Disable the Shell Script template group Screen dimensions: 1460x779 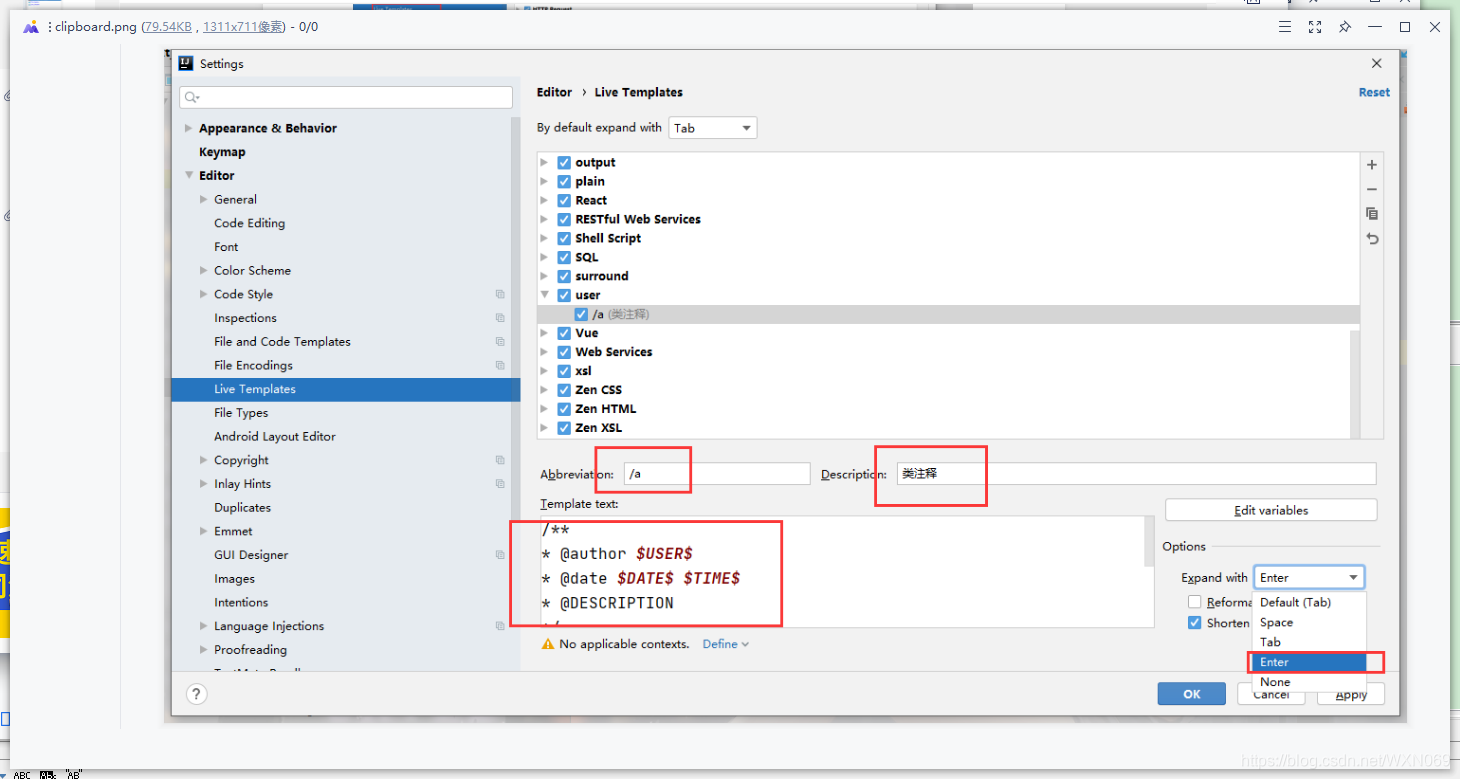pos(564,238)
